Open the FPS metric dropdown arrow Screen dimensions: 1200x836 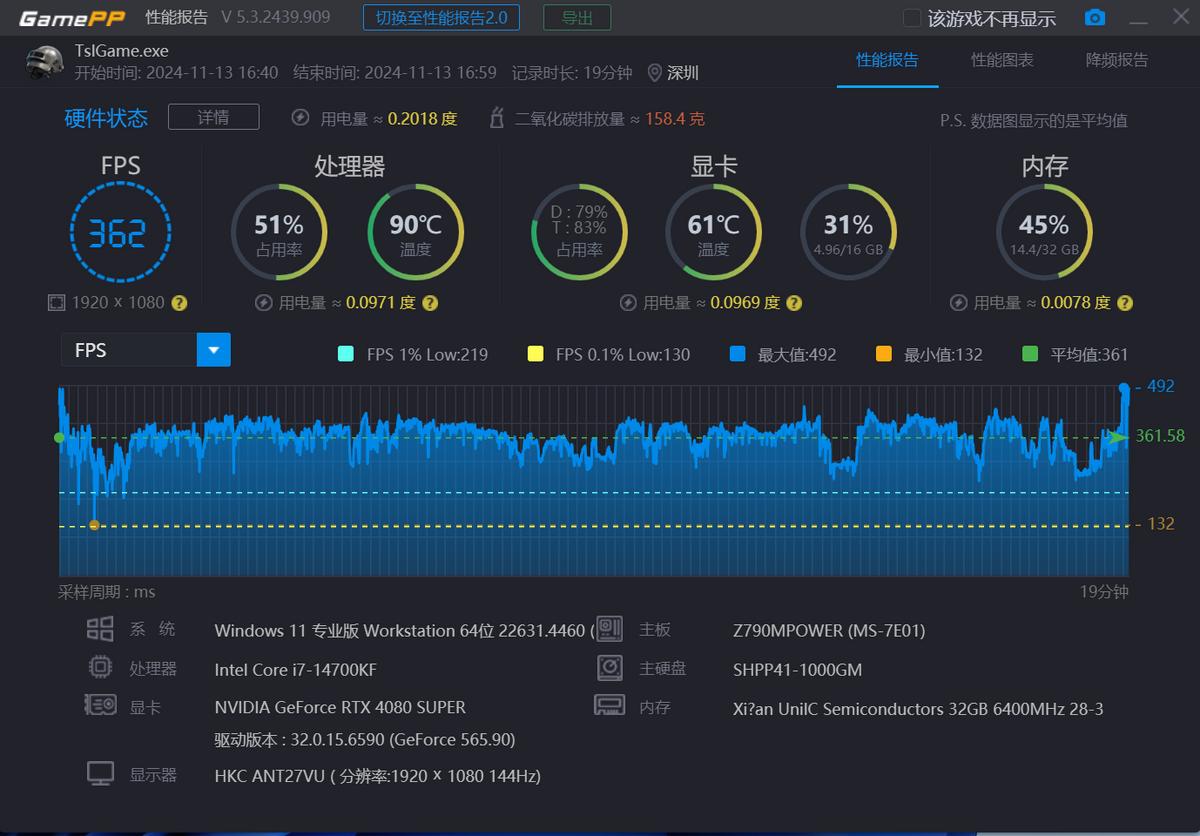click(213, 350)
